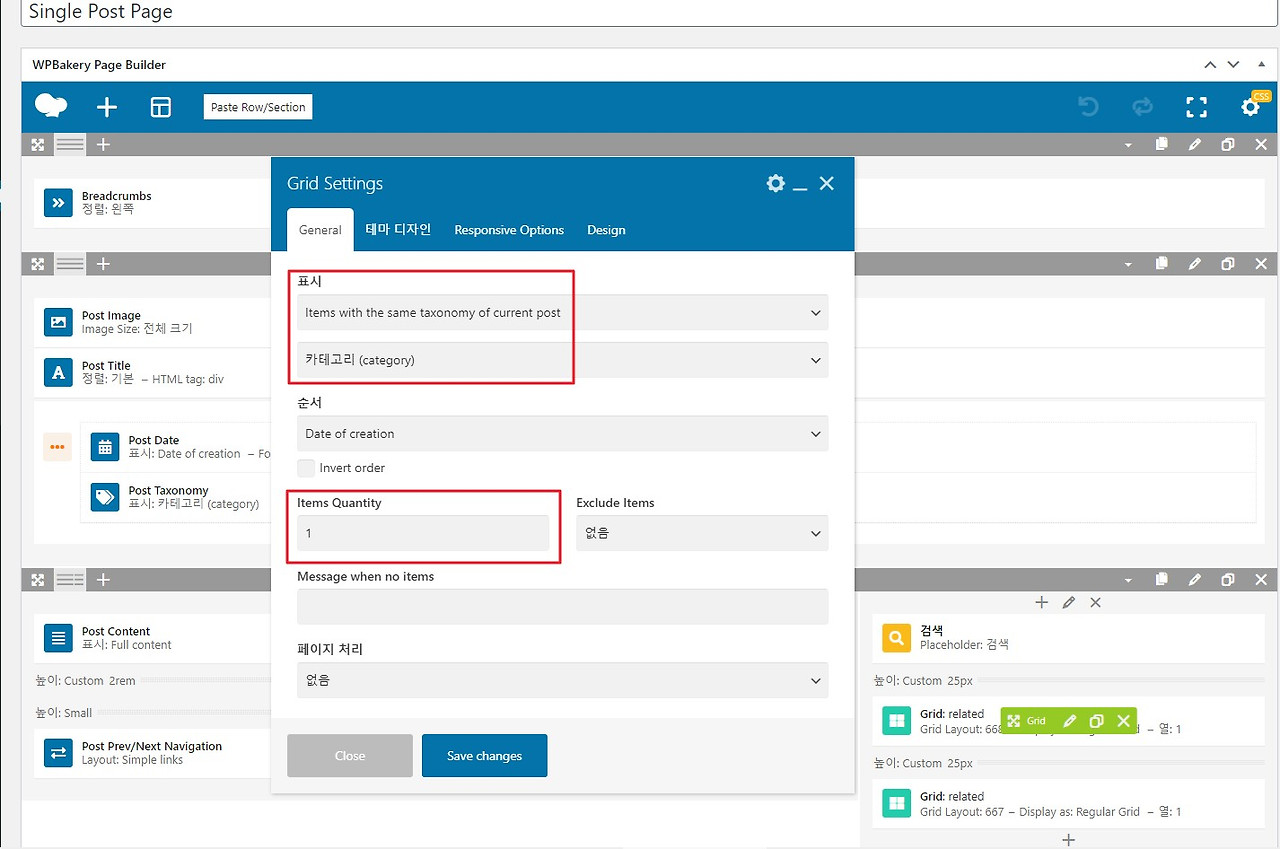Image resolution: width=1280 pixels, height=849 pixels.
Task: Open the Exclude Items dropdown
Action: [x=702, y=533]
